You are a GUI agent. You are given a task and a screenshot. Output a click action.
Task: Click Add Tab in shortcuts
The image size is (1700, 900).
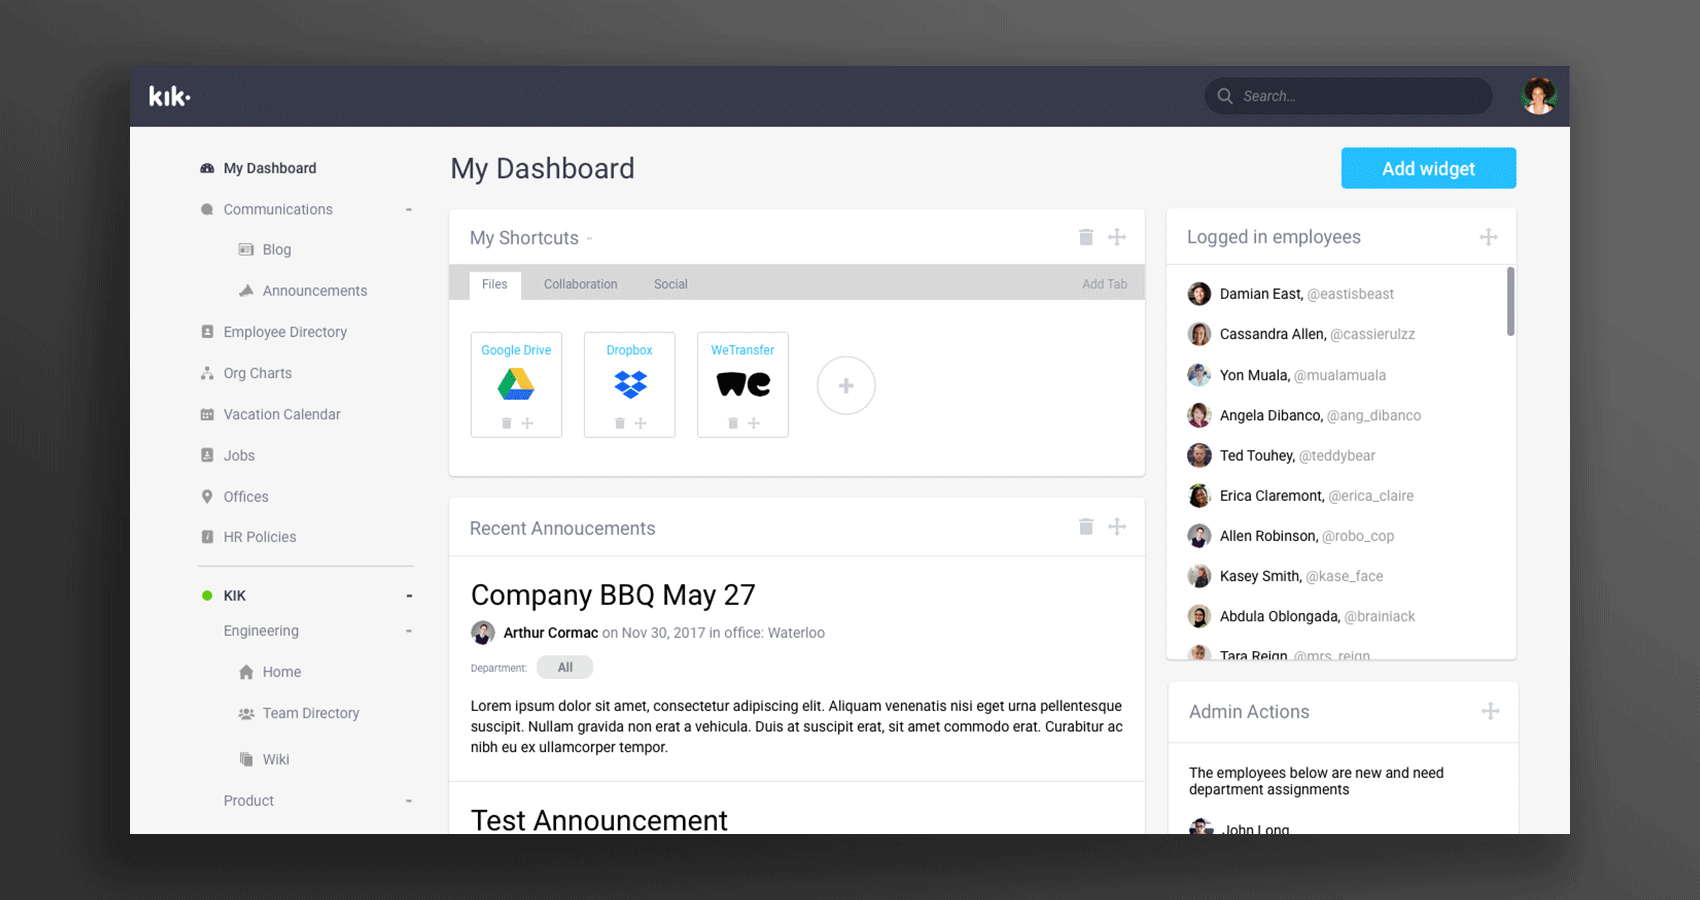(x=1105, y=284)
